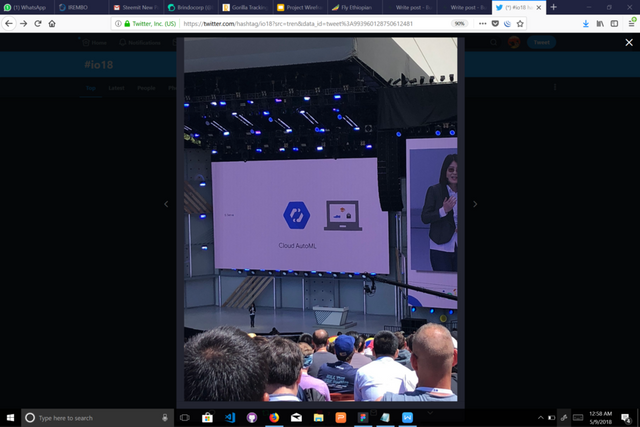Open site information icon in address bar
The width and height of the screenshot is (640, 427).
[118, 24]
